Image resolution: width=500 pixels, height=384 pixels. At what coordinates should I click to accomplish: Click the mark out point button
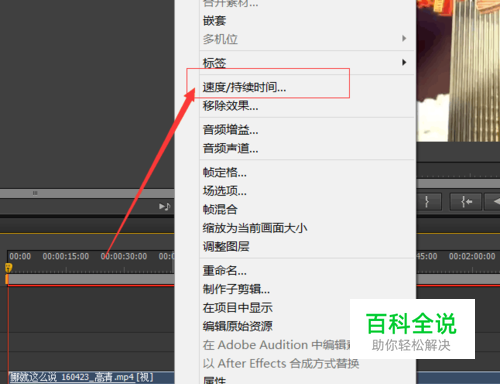click(429, 202)
